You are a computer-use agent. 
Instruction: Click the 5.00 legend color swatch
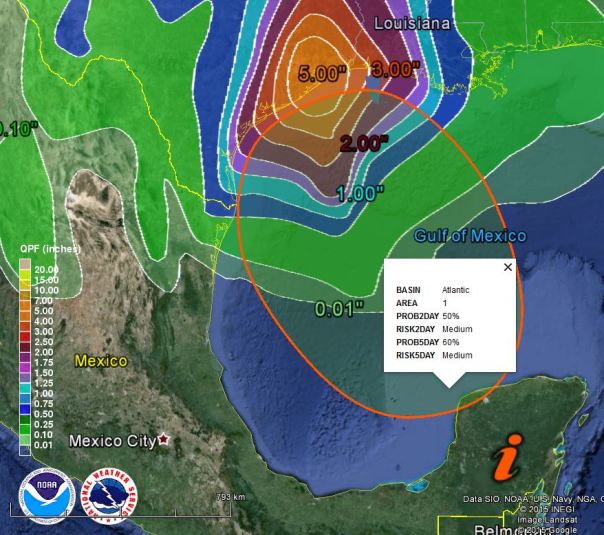(x=25, y=306)
